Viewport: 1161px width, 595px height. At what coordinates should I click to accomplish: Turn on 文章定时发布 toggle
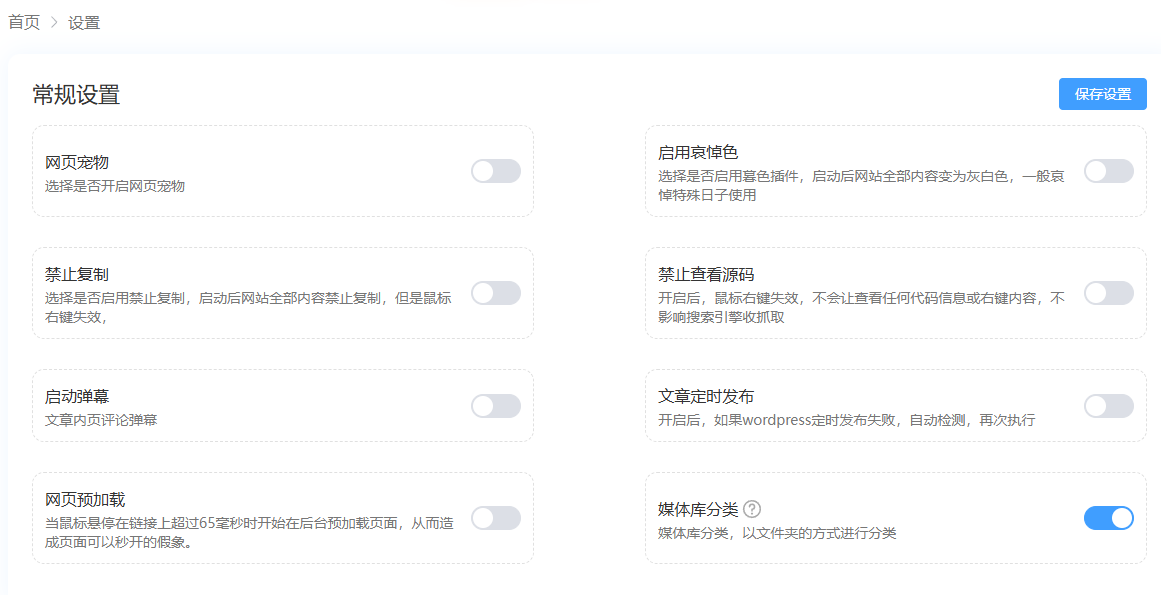tap(1109, 406)
